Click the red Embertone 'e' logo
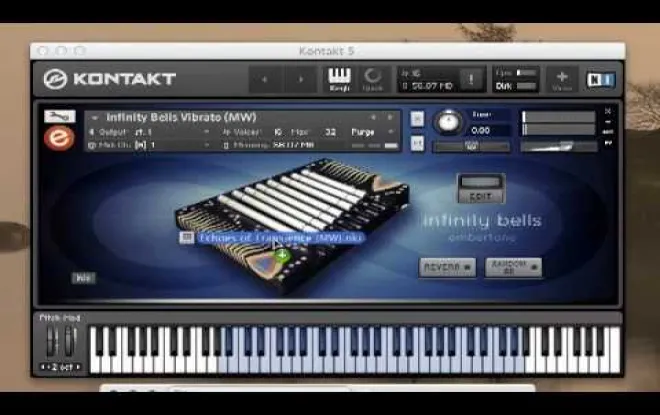The width and height of the screenshot is (660, 415). tap(59, 138)
